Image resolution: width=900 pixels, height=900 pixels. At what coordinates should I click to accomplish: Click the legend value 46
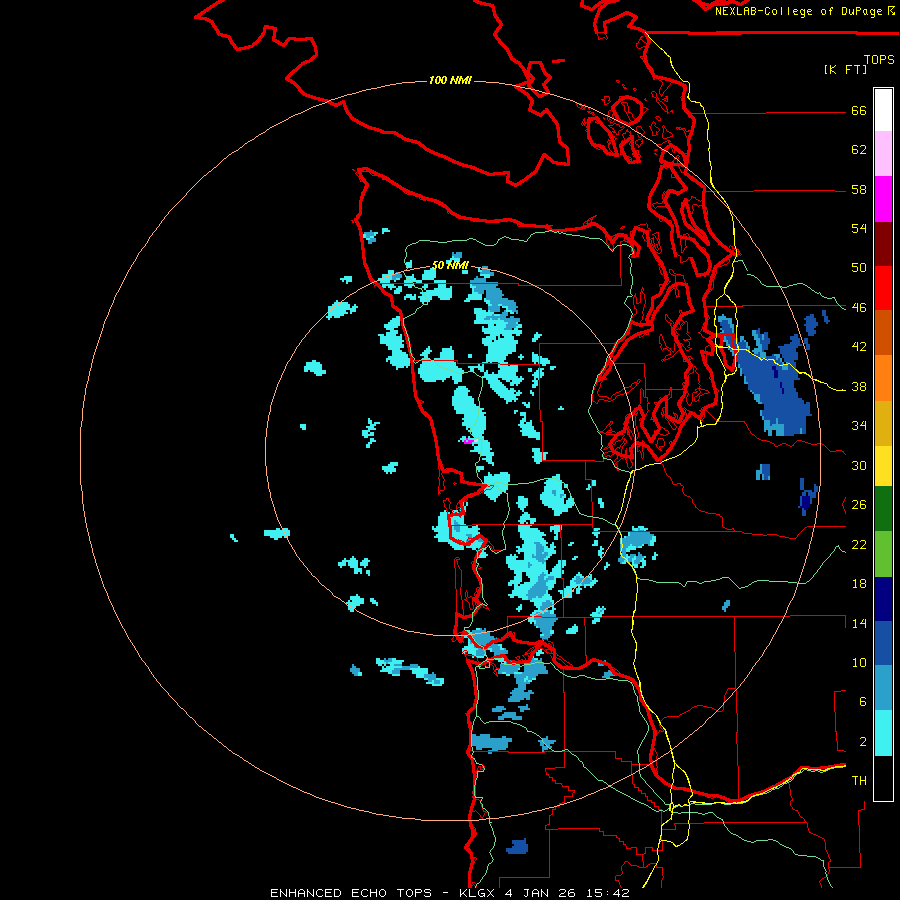tap(859, 308)
